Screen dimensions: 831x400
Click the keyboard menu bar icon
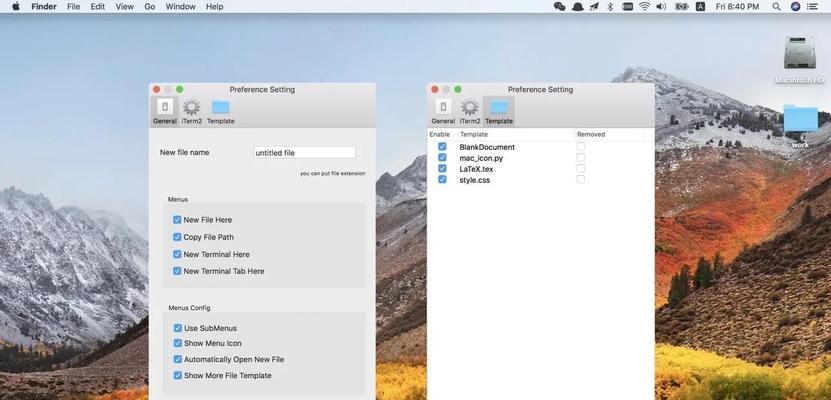[627, 6]
